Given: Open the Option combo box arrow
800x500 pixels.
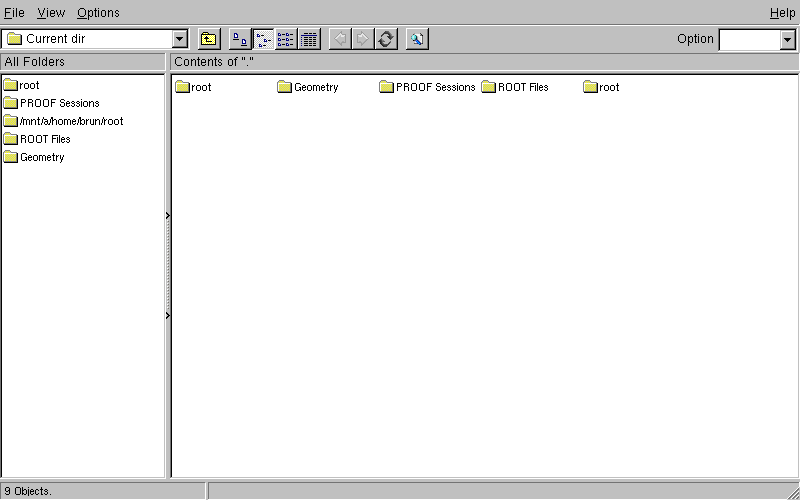Looking at the screenshot, I should [x=787, y=39].
